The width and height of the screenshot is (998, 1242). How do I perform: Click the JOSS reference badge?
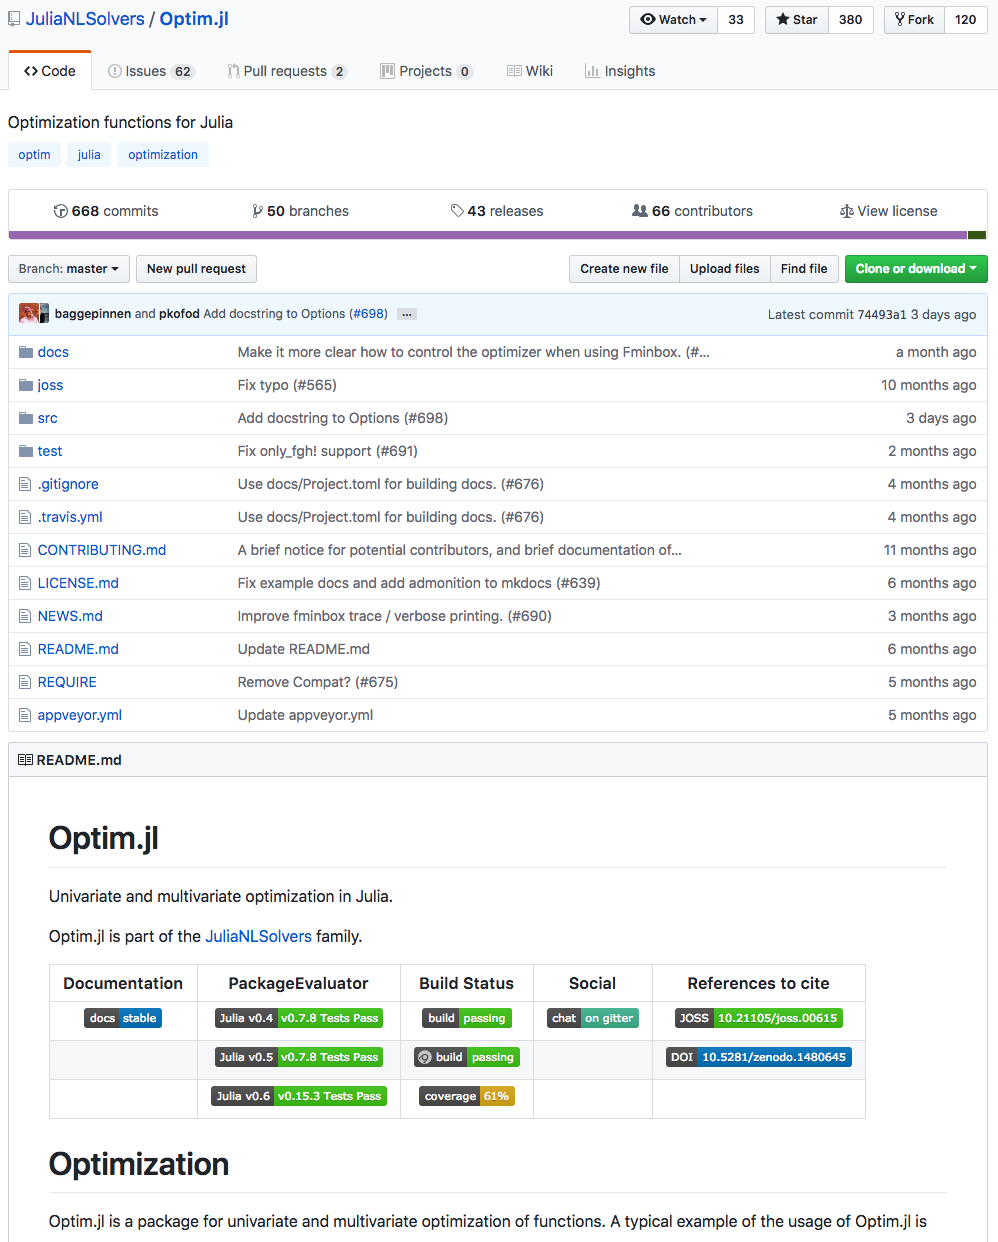[x=758, y=1018]
